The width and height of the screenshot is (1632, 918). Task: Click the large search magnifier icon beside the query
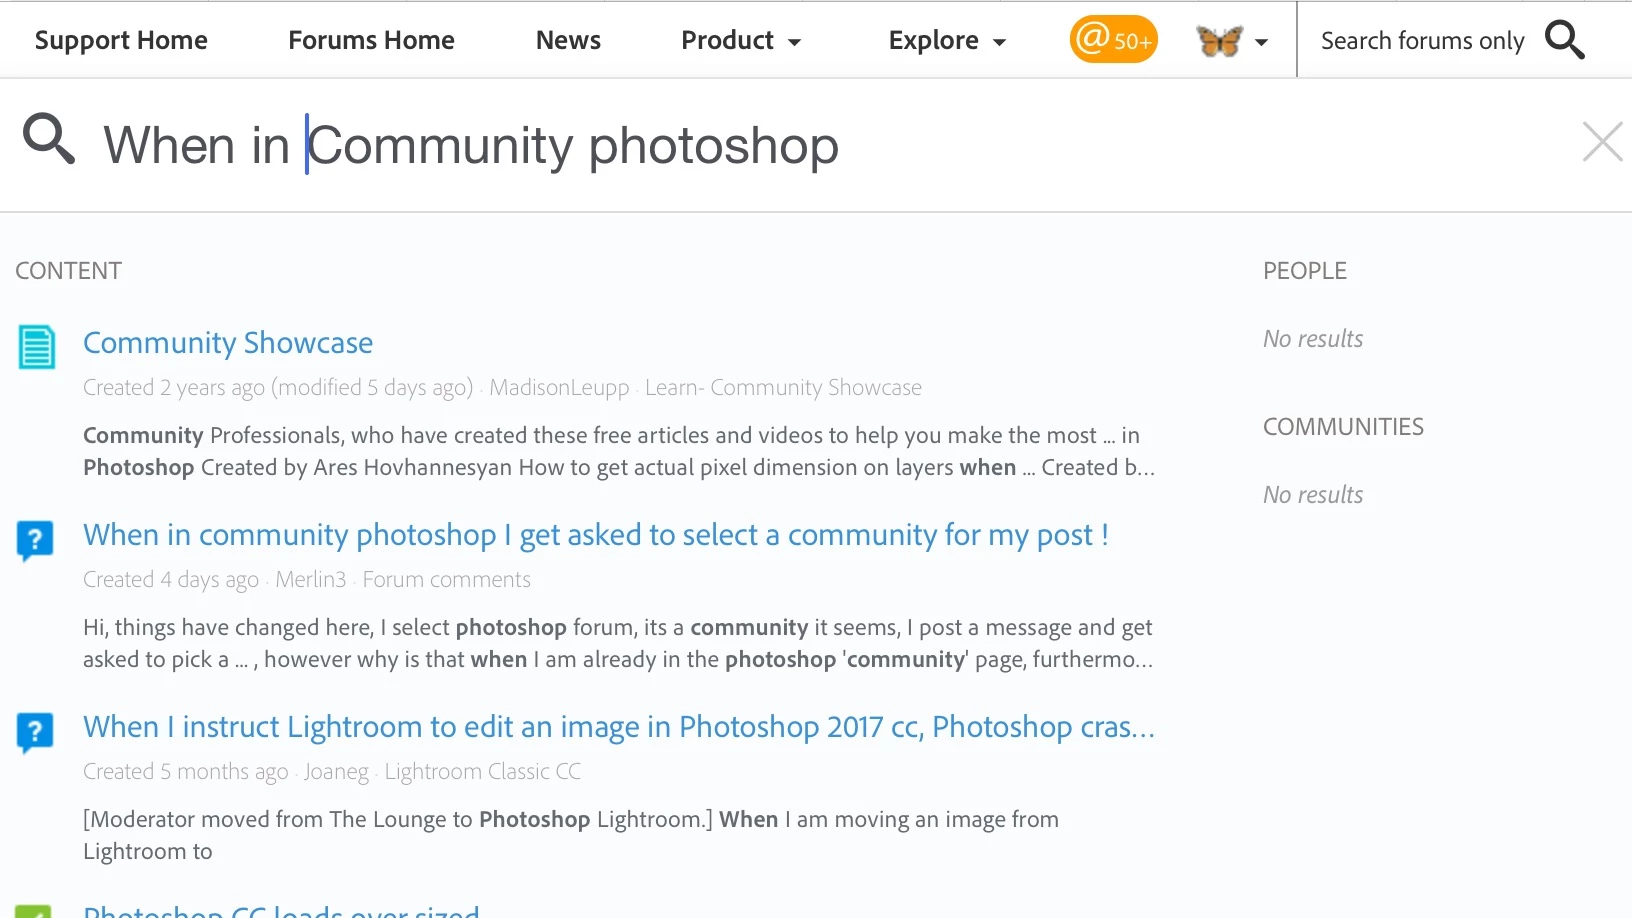[49, 139]
